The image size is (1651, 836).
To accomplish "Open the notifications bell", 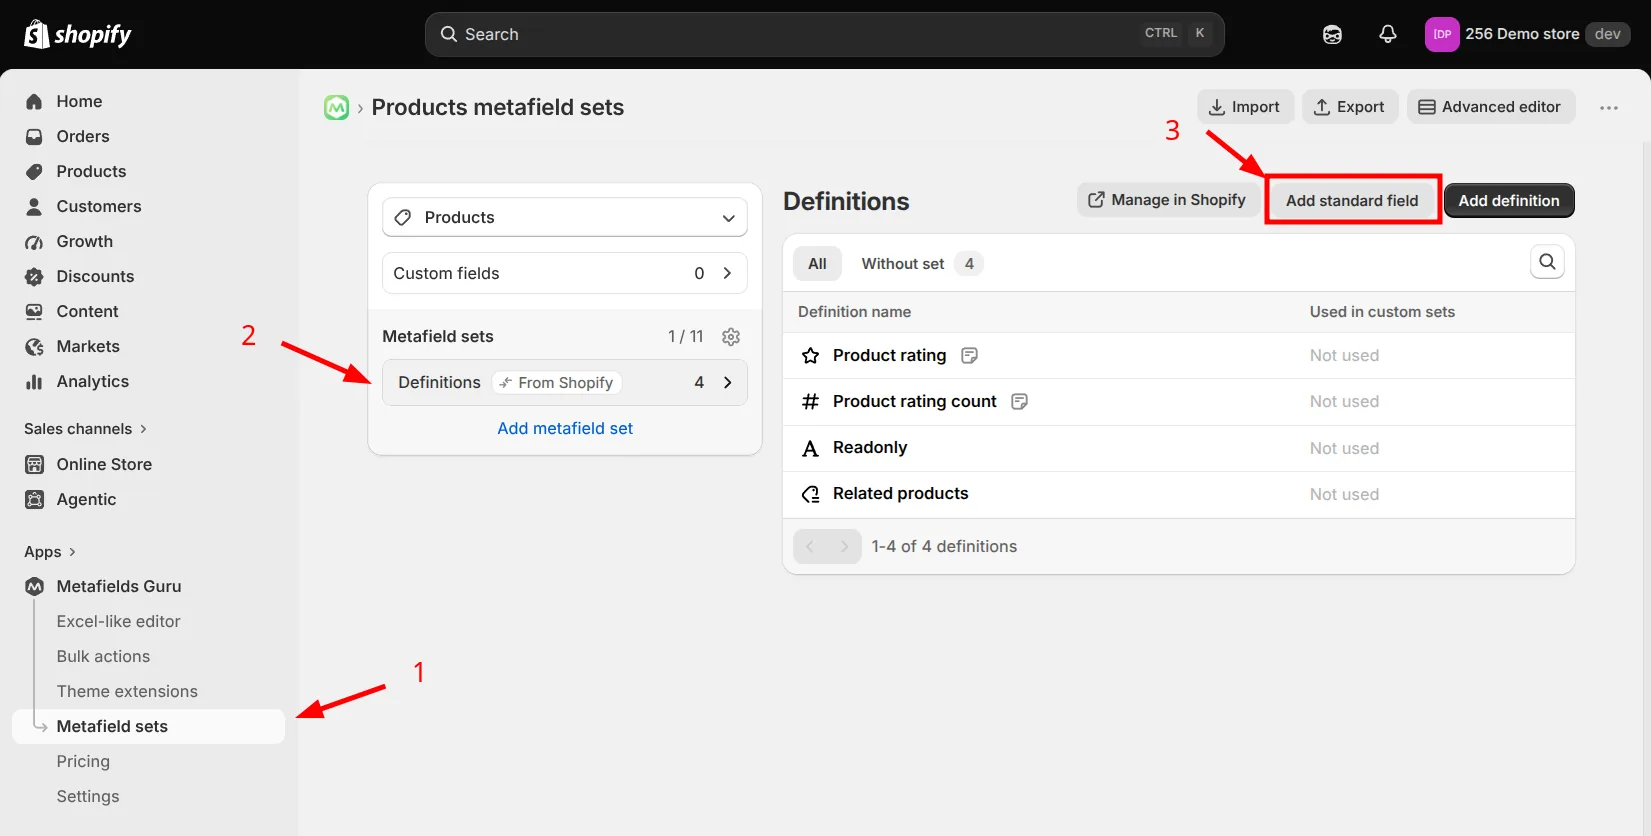I will (1388, 34).
